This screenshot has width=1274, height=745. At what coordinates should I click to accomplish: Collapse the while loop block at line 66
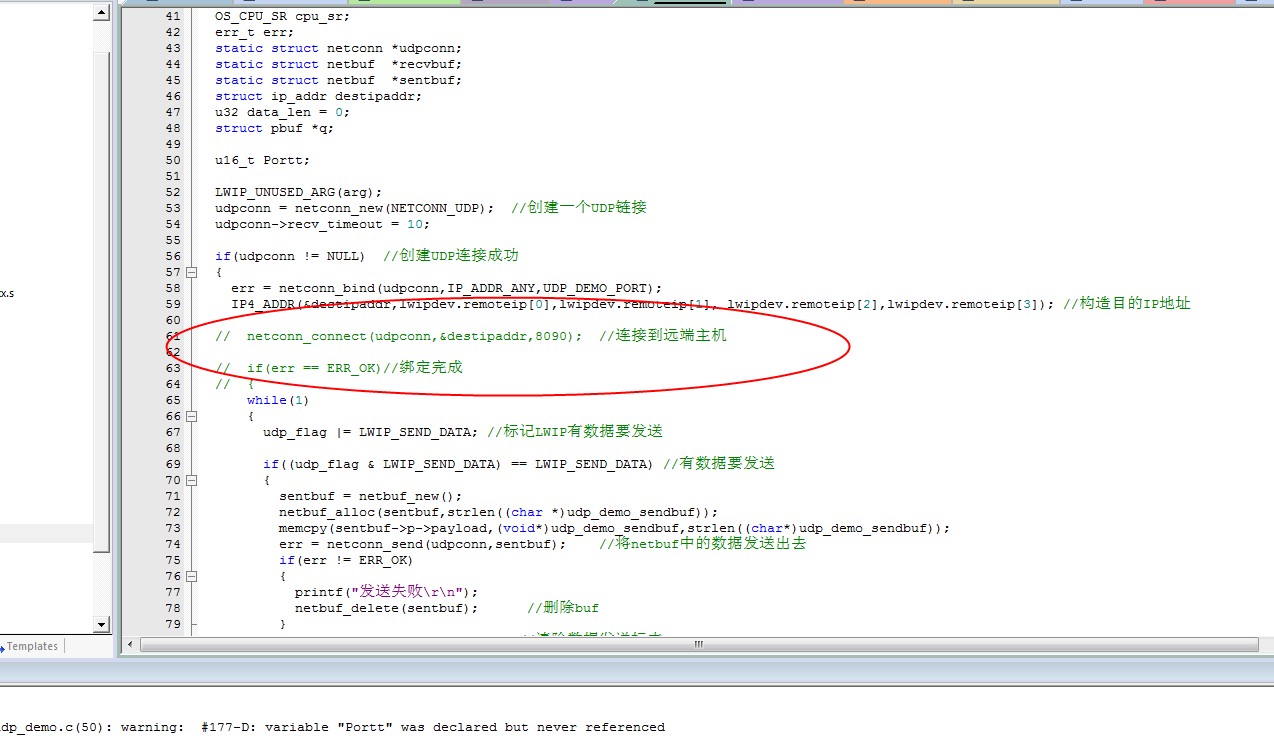[x=191, y=416]
